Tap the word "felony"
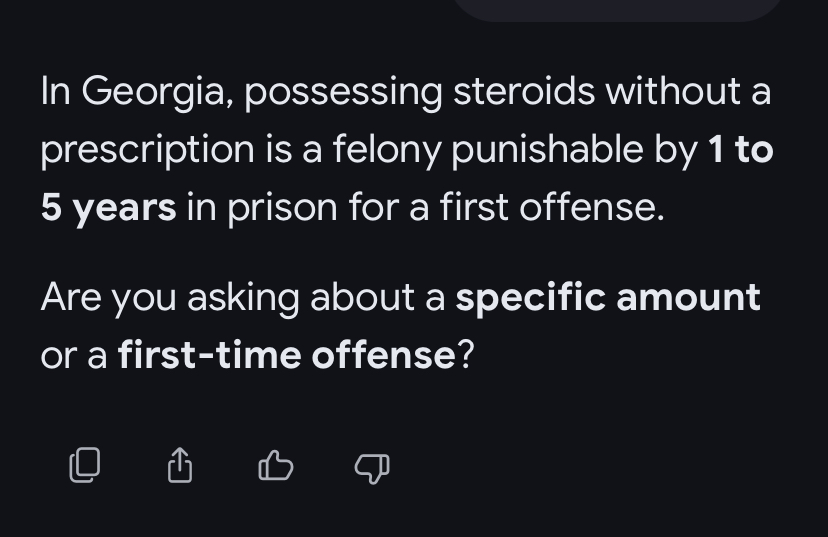828x537 pixels. coord(390,151)
